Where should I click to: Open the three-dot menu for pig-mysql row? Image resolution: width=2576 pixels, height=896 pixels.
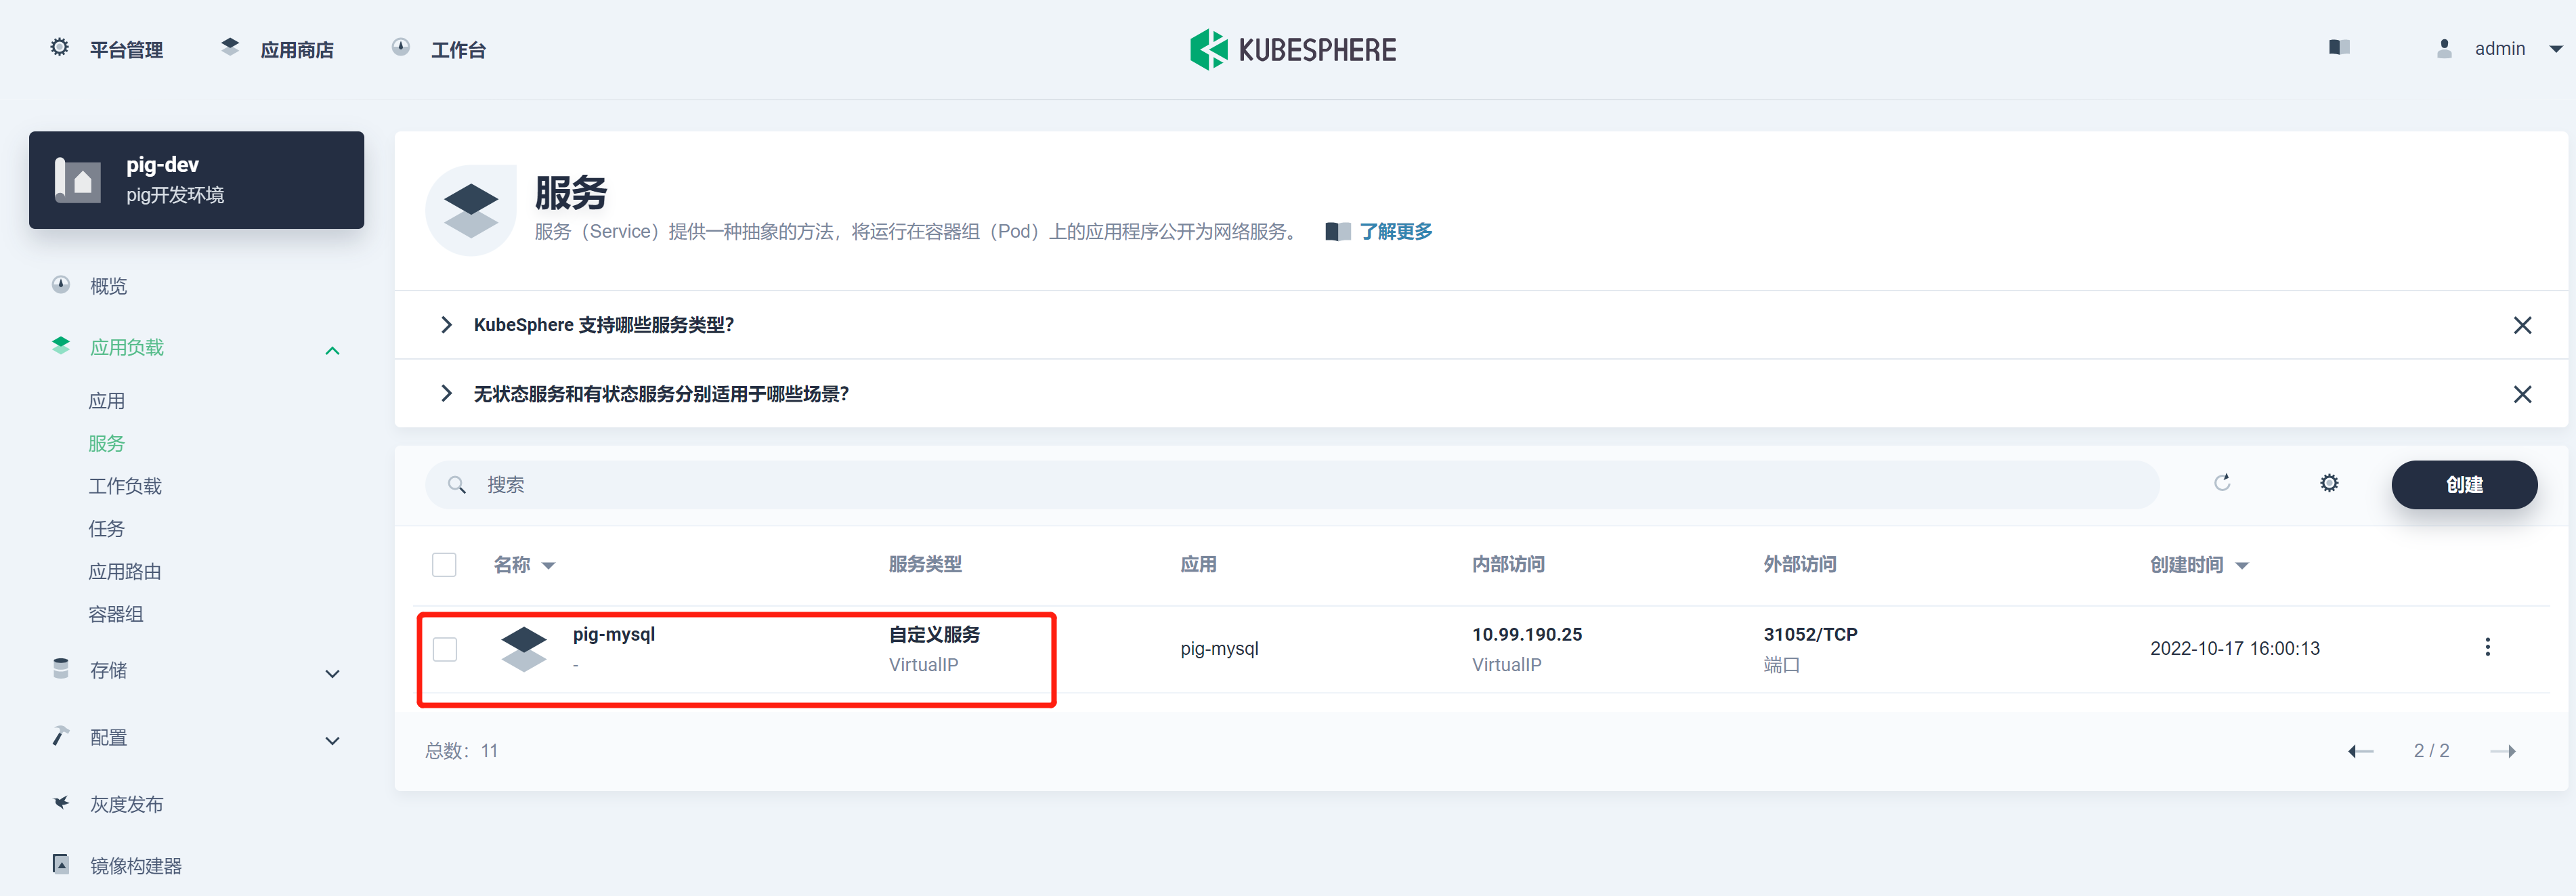coord(2487,648)
